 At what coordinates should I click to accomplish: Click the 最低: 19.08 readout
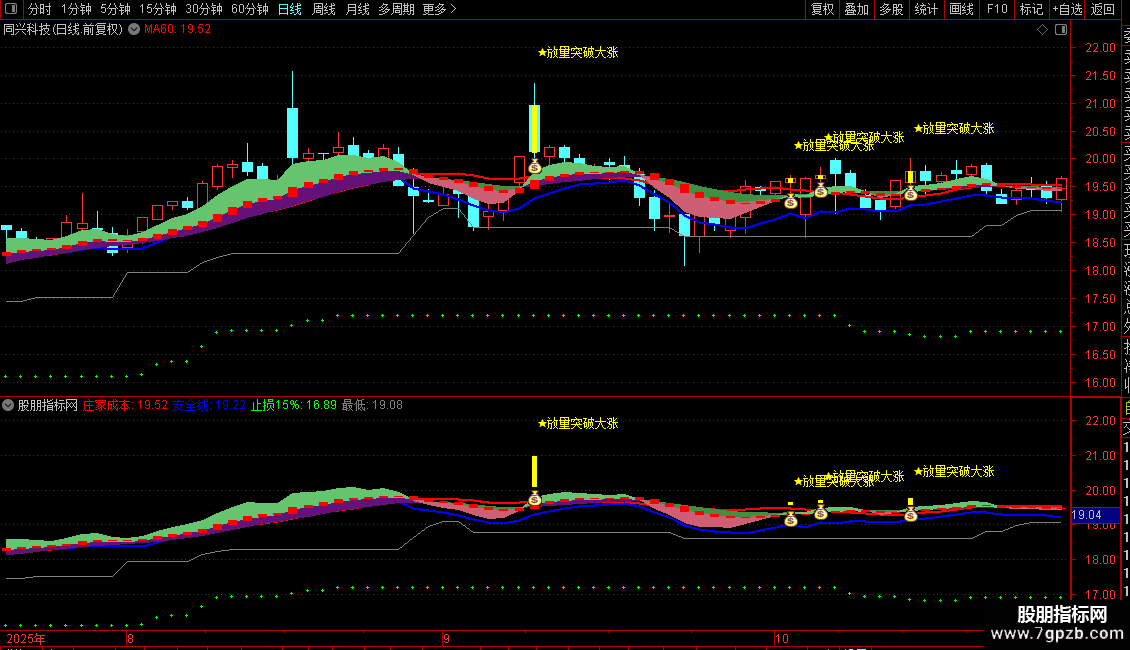372,405
